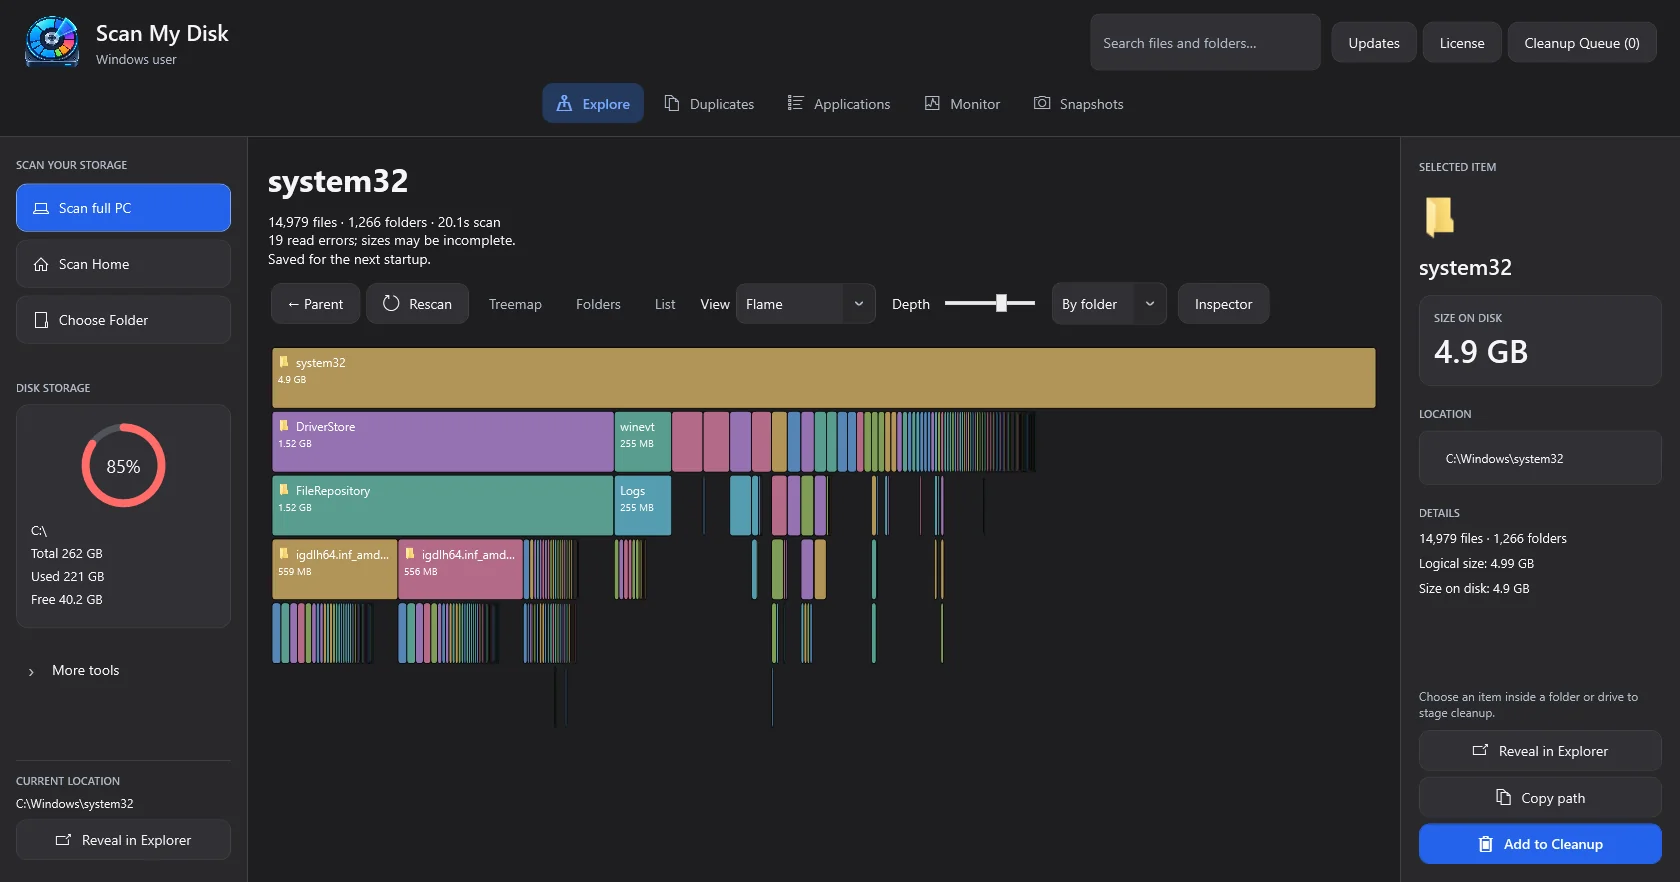Click the house icon in Scan Home

tap(41, 264)
